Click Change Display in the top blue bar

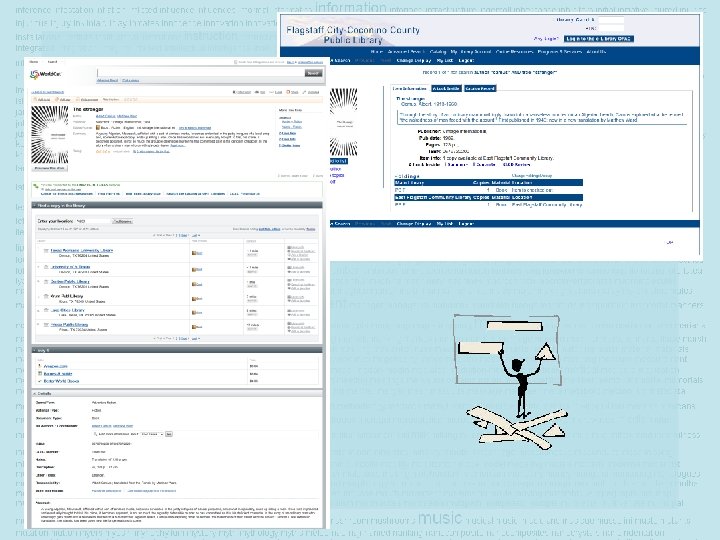click(414, 61)
